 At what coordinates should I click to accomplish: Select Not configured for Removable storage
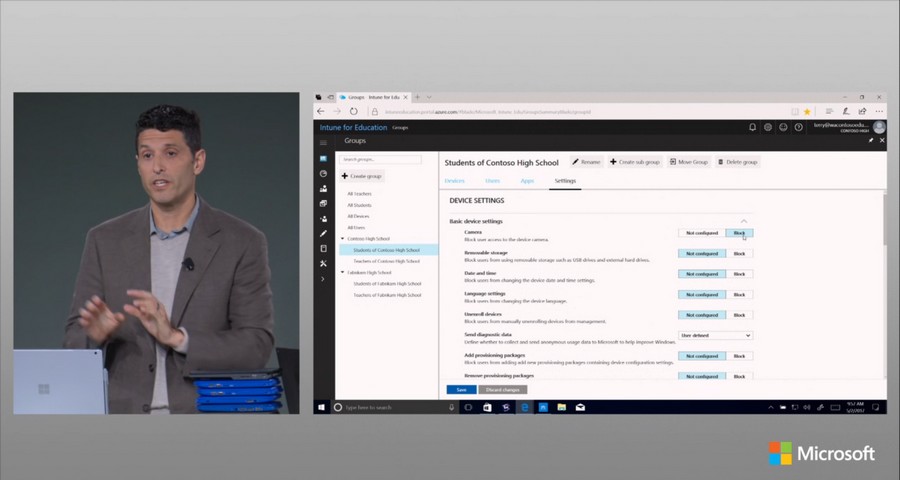tap(701, 253)
